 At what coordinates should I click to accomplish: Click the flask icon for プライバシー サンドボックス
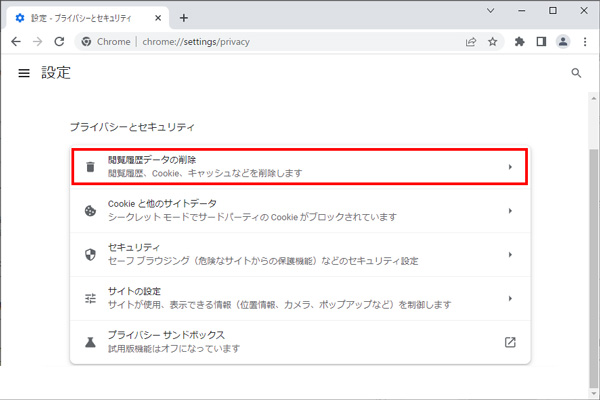click(90, 342)
